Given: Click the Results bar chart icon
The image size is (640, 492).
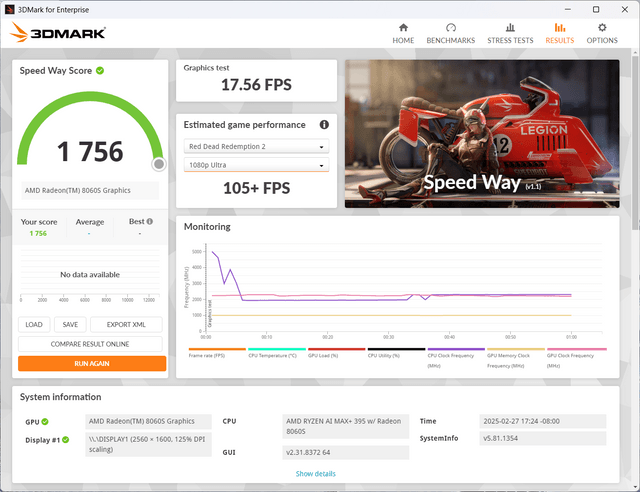Looking at the screenshot, I should pos(560,27).
